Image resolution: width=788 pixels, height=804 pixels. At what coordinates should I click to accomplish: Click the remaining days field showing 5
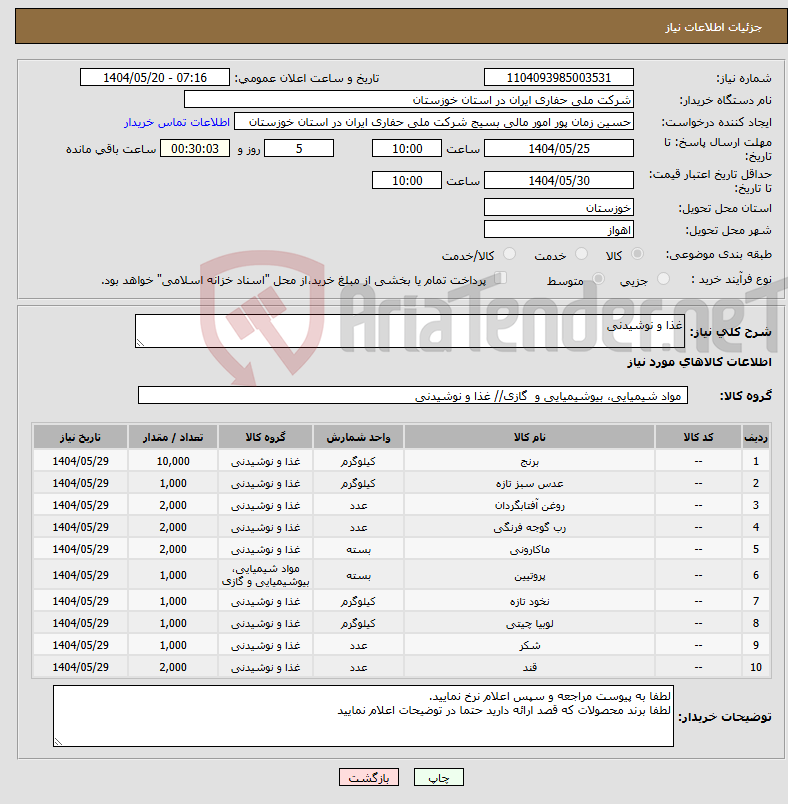pos(299,149)
